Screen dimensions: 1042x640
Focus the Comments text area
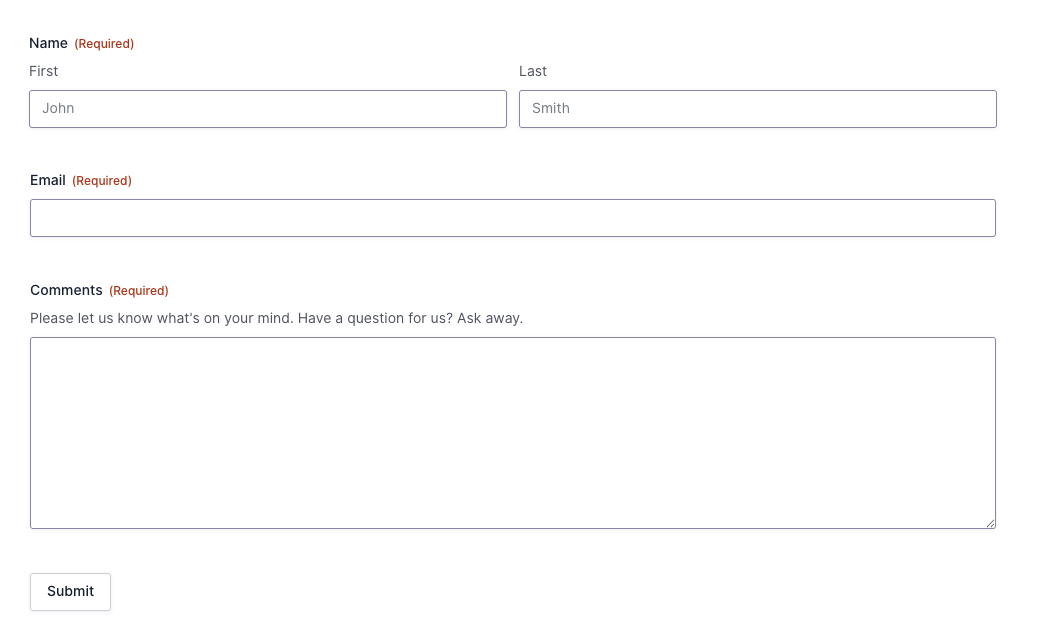tap(512, 432)
